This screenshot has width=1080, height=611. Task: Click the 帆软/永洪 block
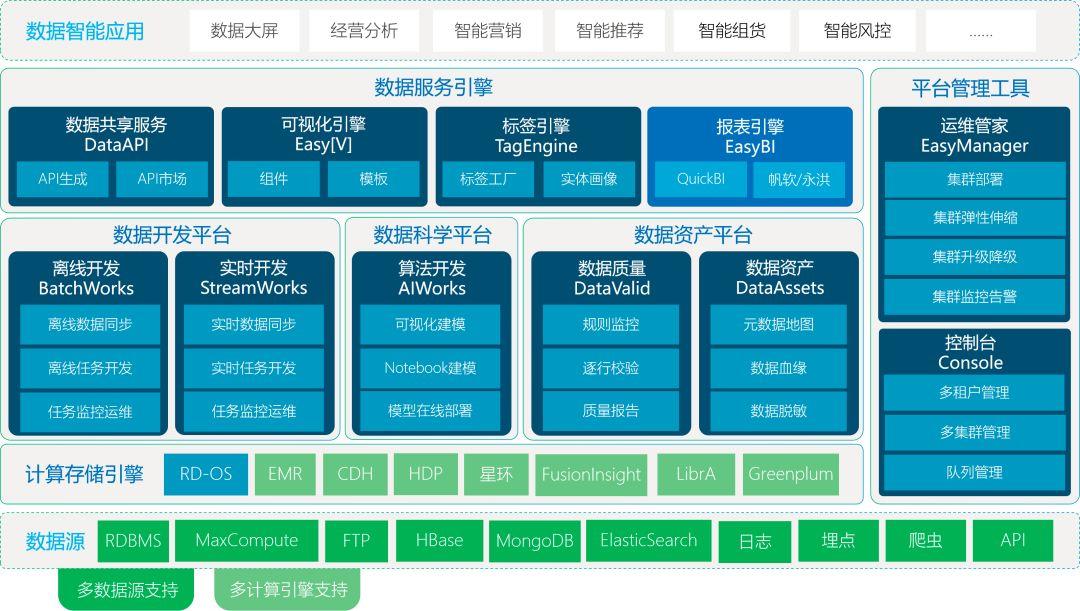click(799, 180)
